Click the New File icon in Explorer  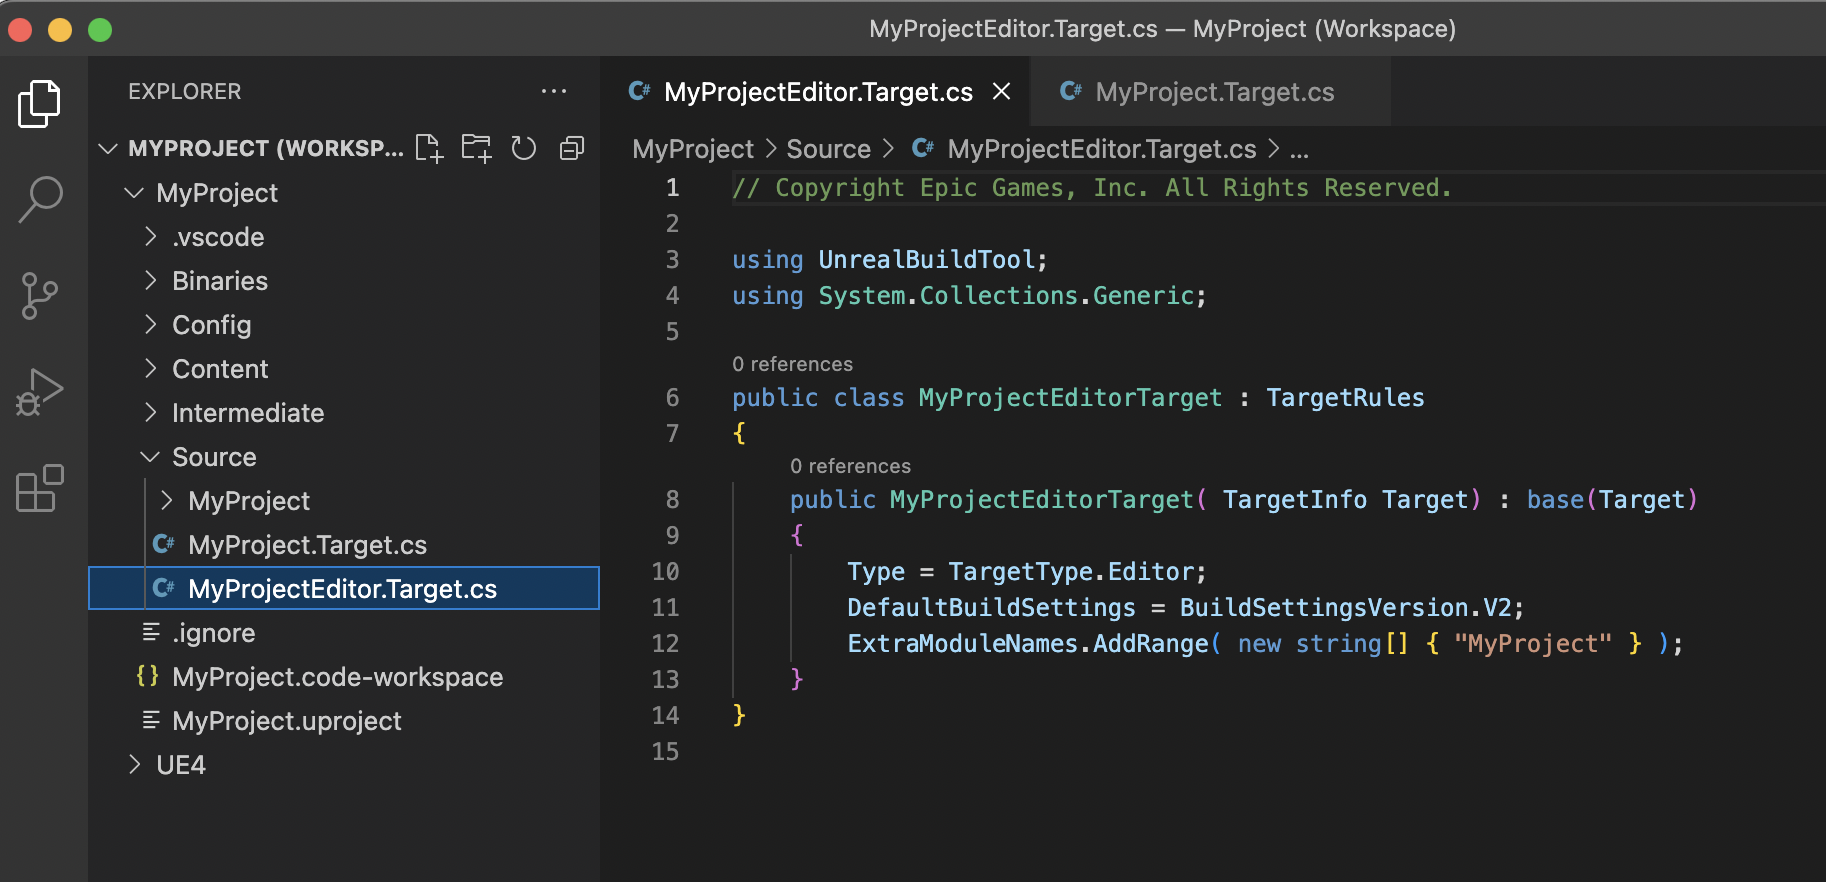tap(429, 148)
